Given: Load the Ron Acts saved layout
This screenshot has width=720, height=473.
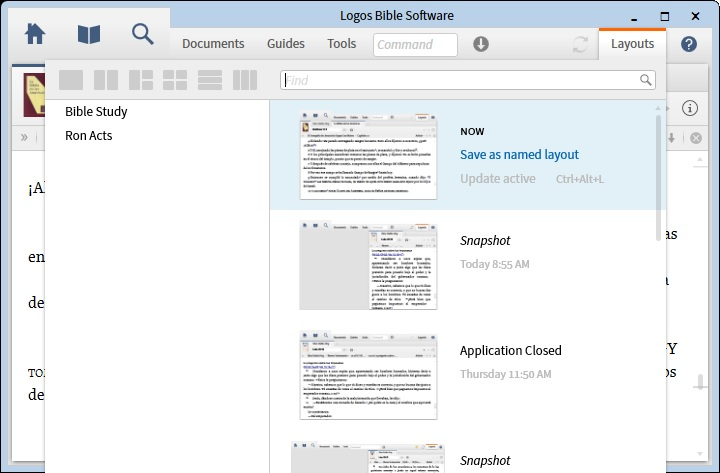Looking at the screenshot, I should point(89,135).
